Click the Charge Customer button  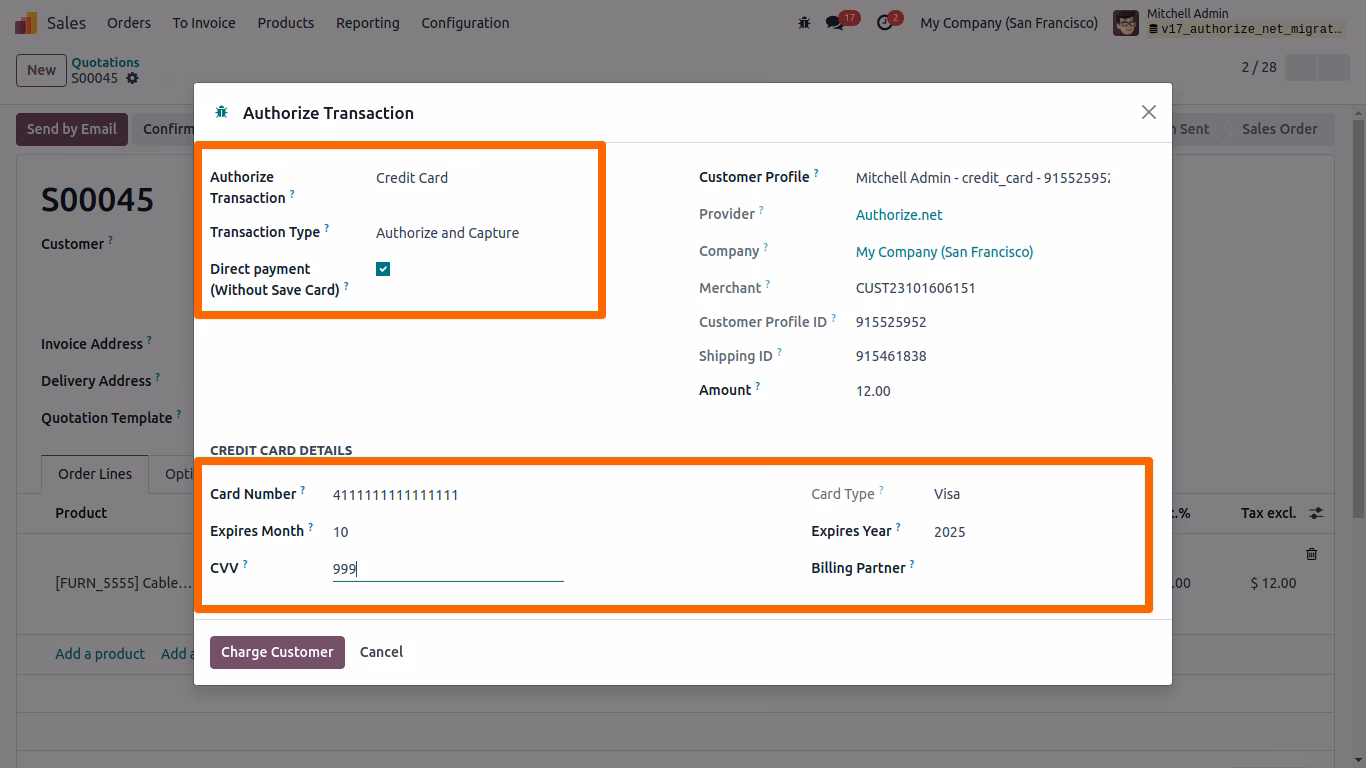point(277,652)
